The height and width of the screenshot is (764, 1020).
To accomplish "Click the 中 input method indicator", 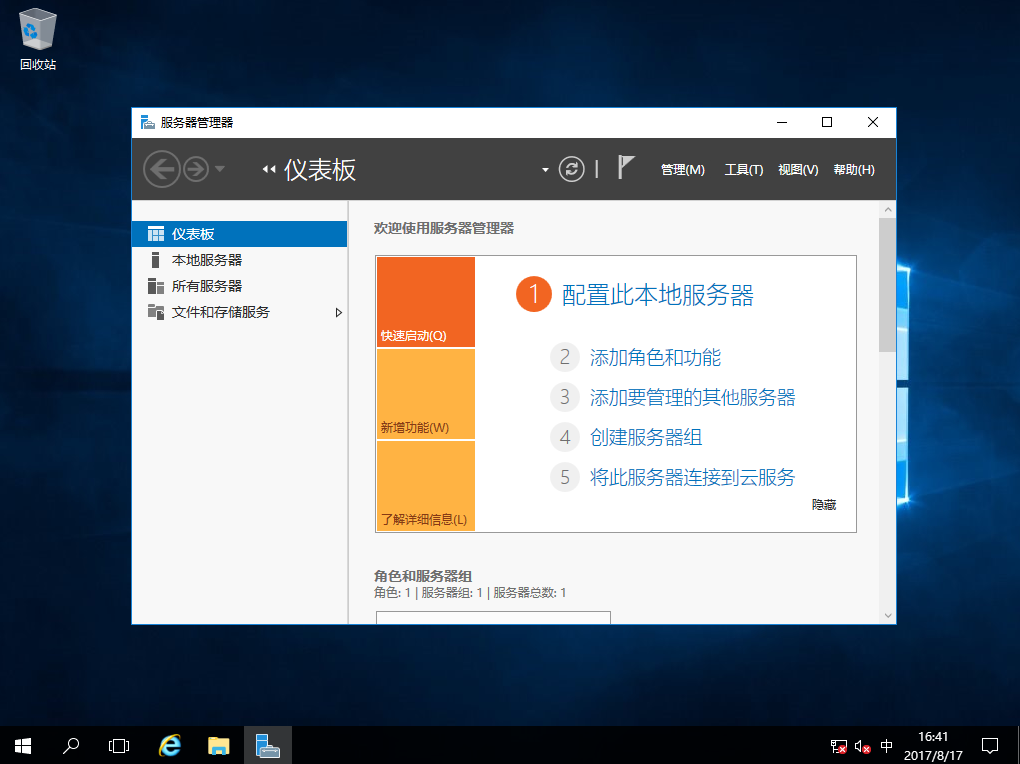I will click(886, 746).
